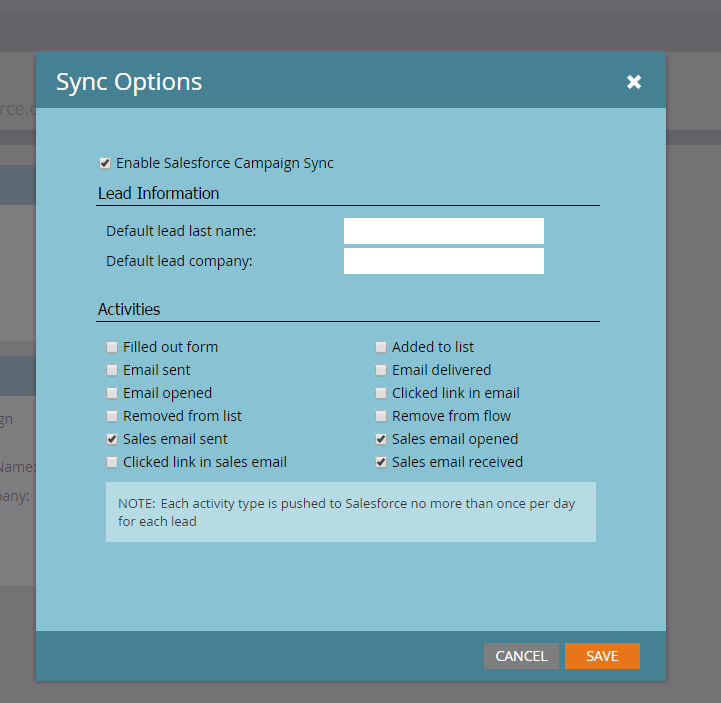
Task: Click the Default lead company field
Action: coord(443,261)
